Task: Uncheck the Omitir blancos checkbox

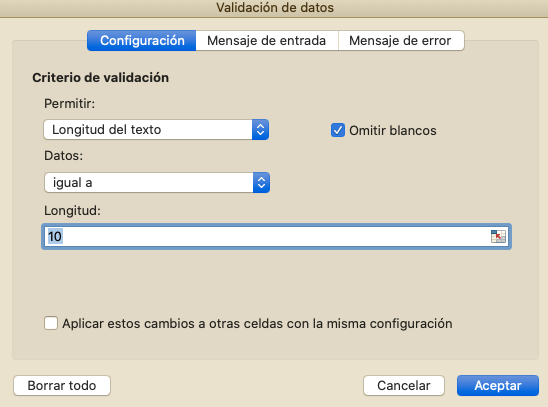Action: point(338,130)
